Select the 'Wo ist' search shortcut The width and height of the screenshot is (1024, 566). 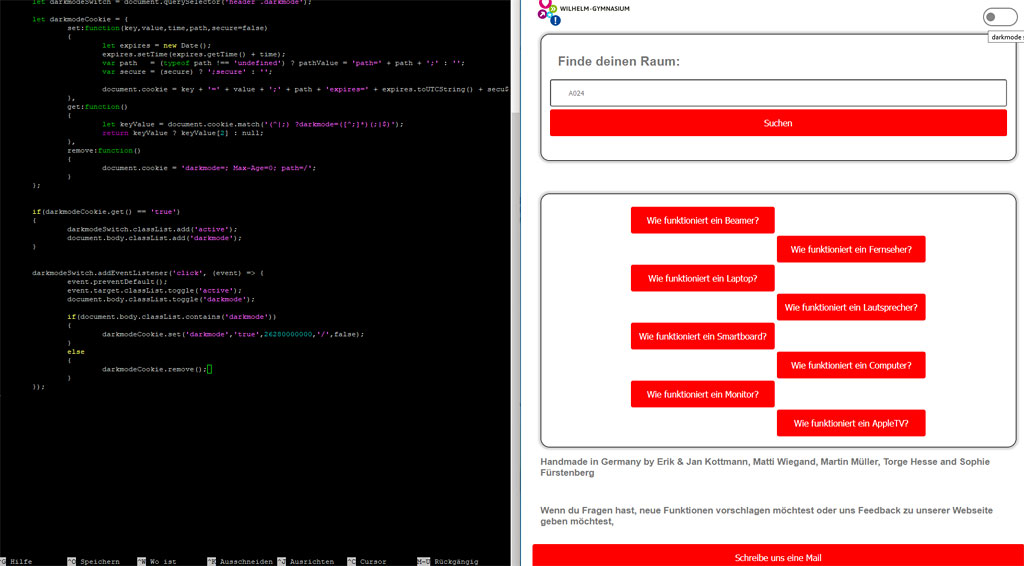point(162,561)
